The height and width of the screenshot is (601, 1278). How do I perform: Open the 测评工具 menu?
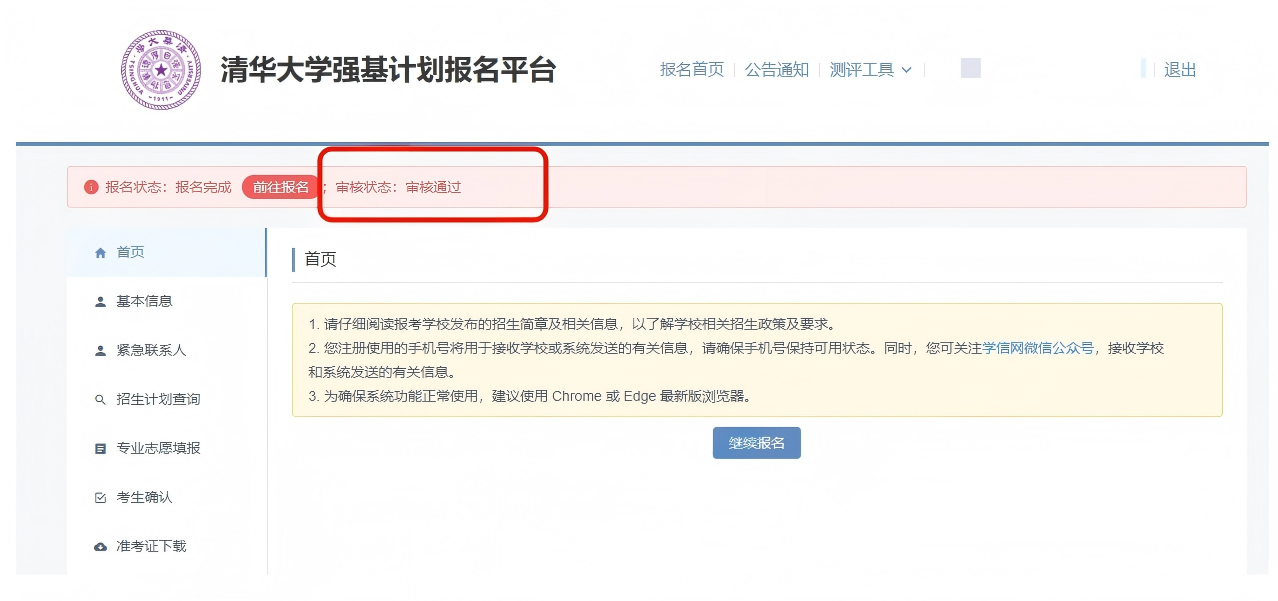pyautogui.click(x=871, y=70)
